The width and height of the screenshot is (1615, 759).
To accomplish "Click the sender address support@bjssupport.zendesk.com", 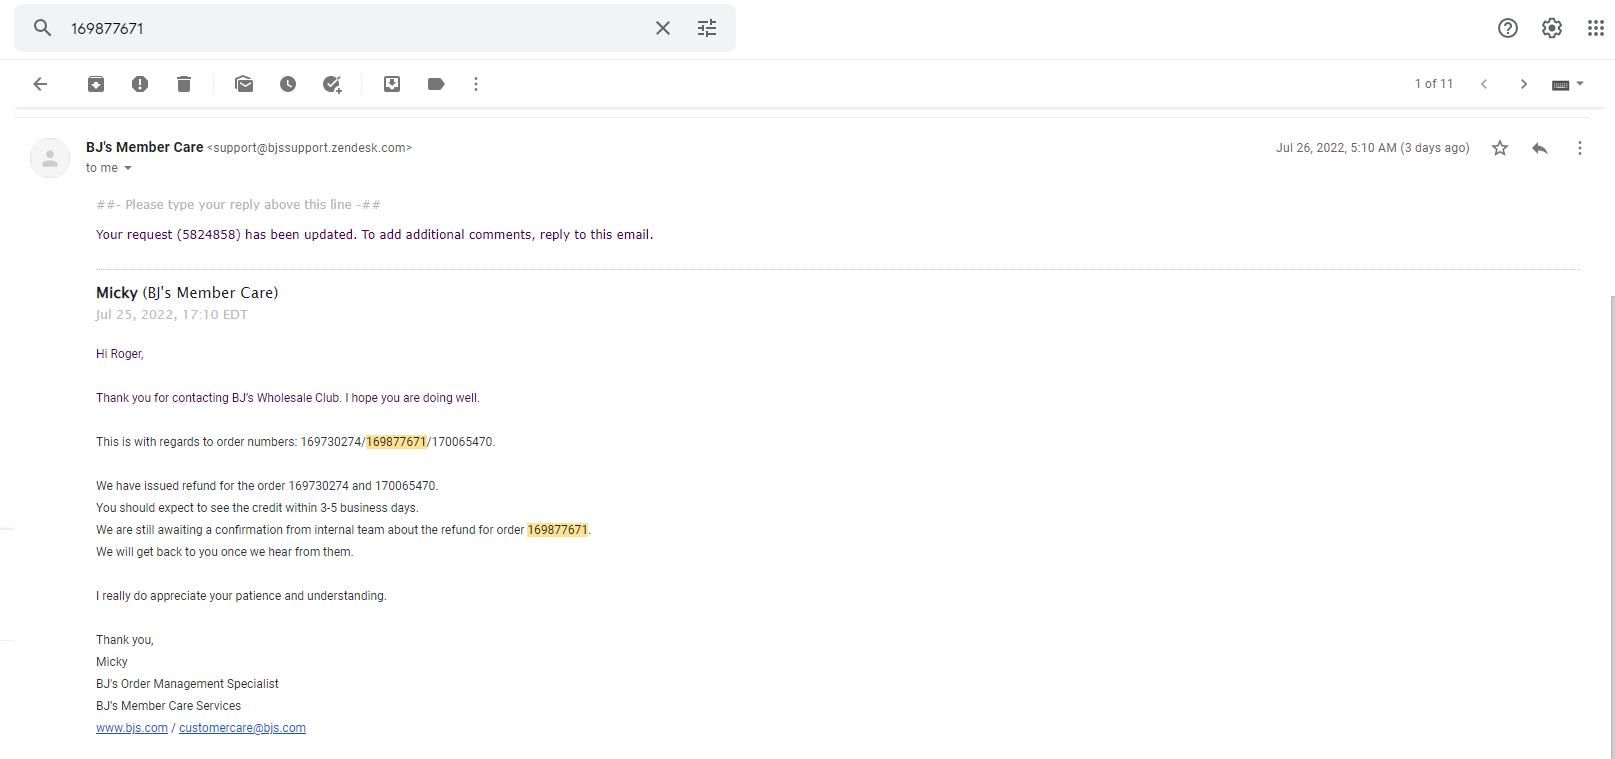I will 310,148.
